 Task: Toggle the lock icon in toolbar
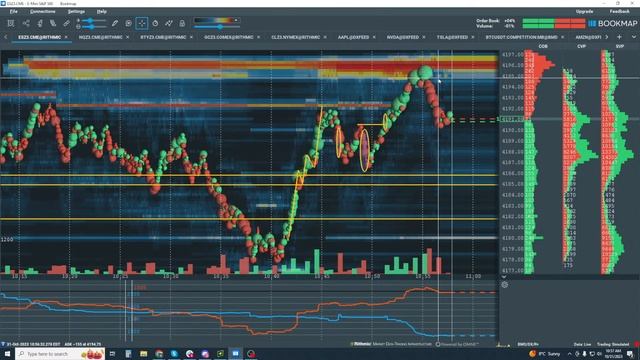tap(182, 23)
